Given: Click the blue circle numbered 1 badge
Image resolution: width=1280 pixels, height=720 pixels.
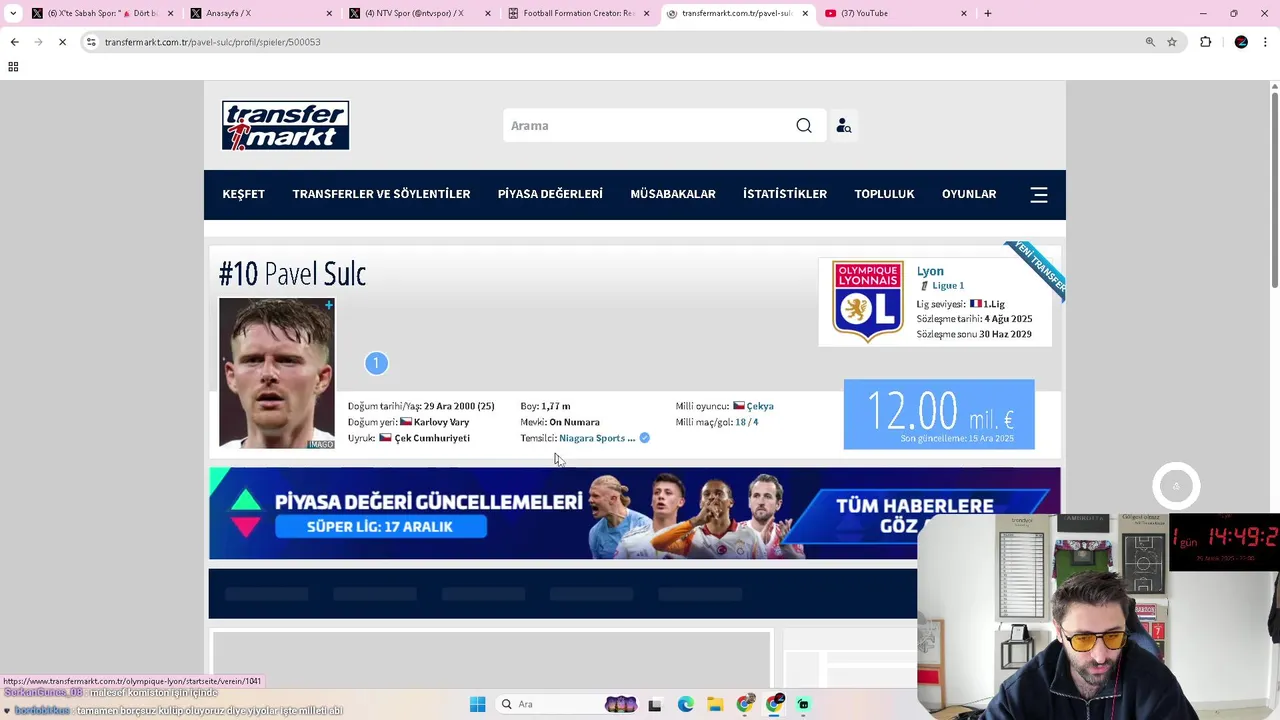Looking at the screenshot, I should pos(376,363).
